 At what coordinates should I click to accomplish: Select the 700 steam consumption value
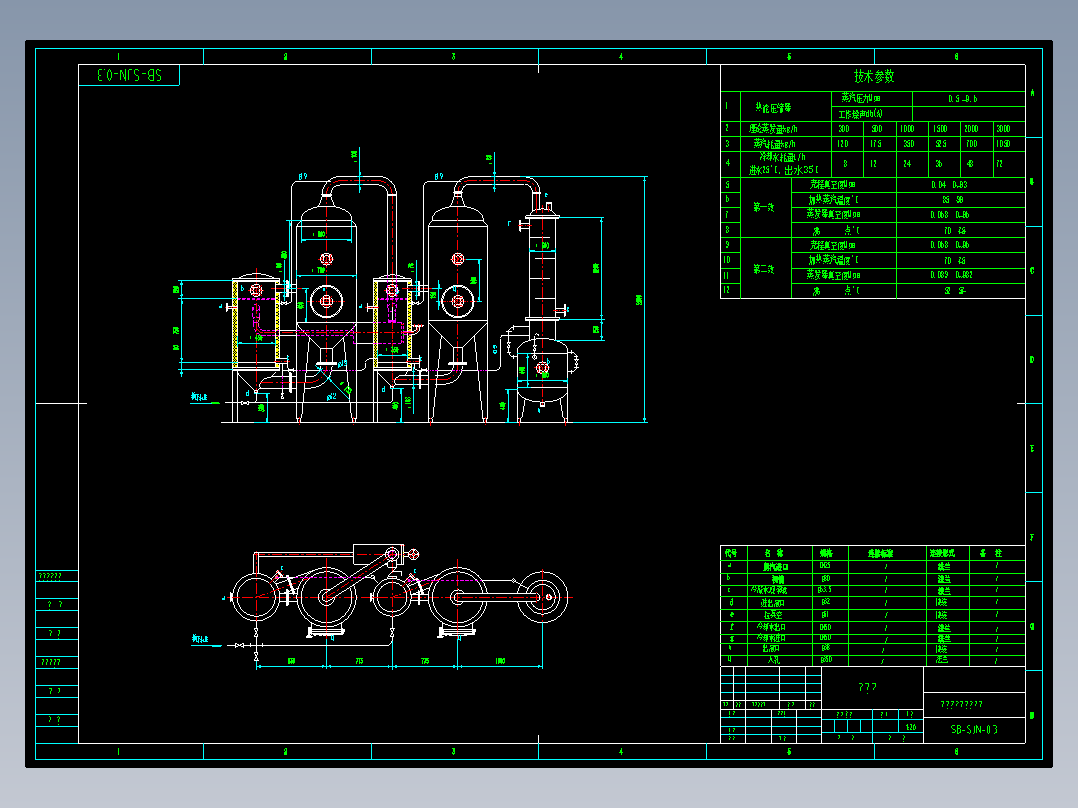tap(971, 144)
